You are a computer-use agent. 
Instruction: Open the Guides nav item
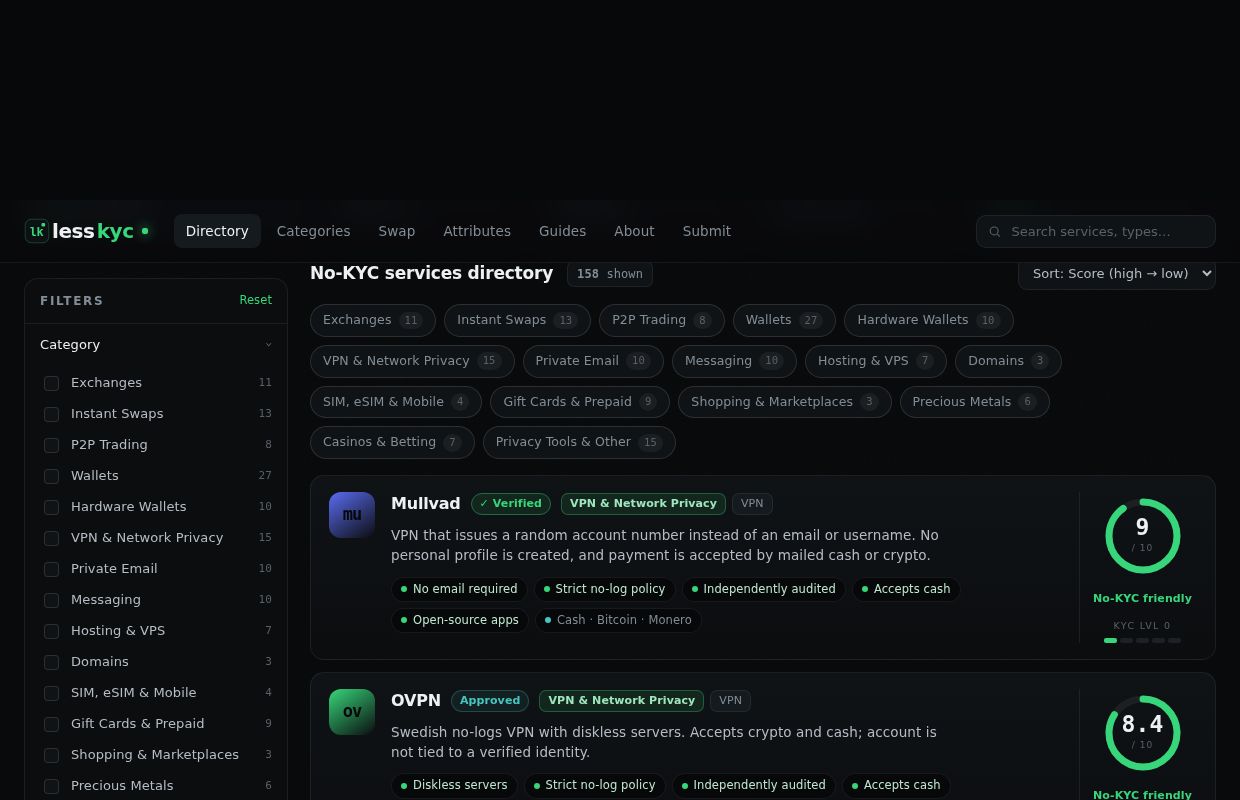(562, 231)
